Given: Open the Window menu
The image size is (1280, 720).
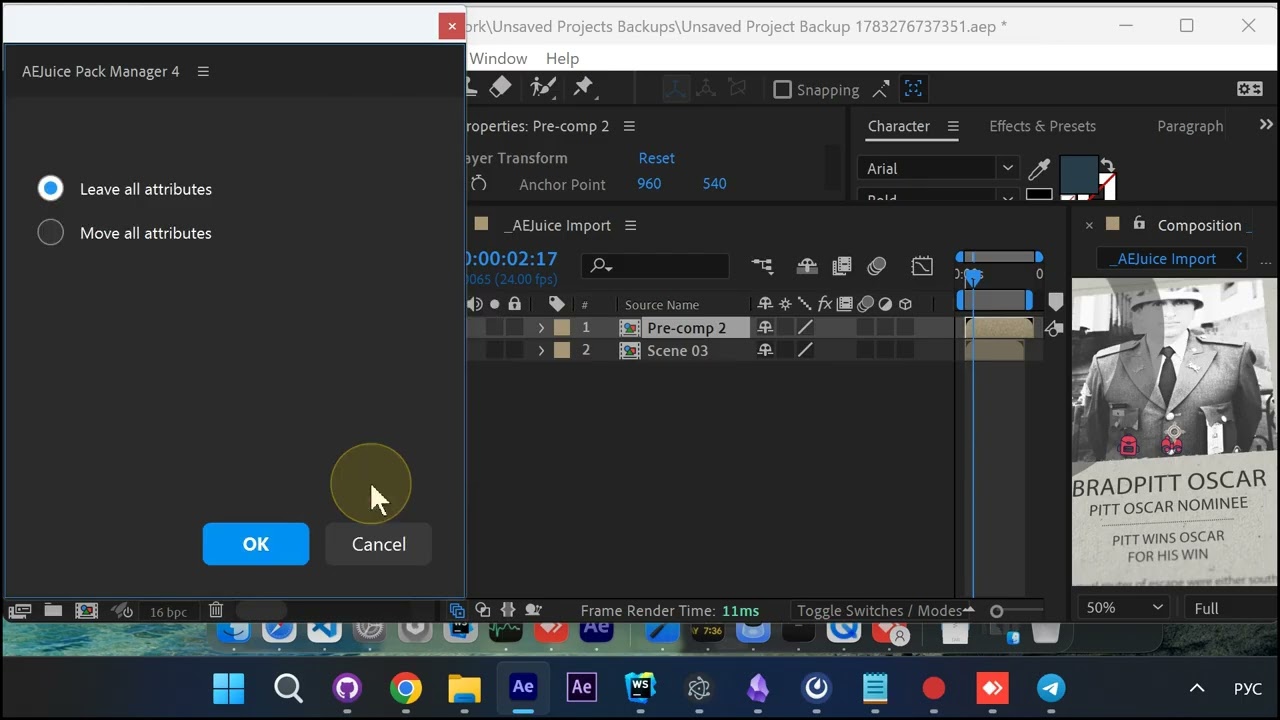Looking at the screenshot, I should (498, 58).
